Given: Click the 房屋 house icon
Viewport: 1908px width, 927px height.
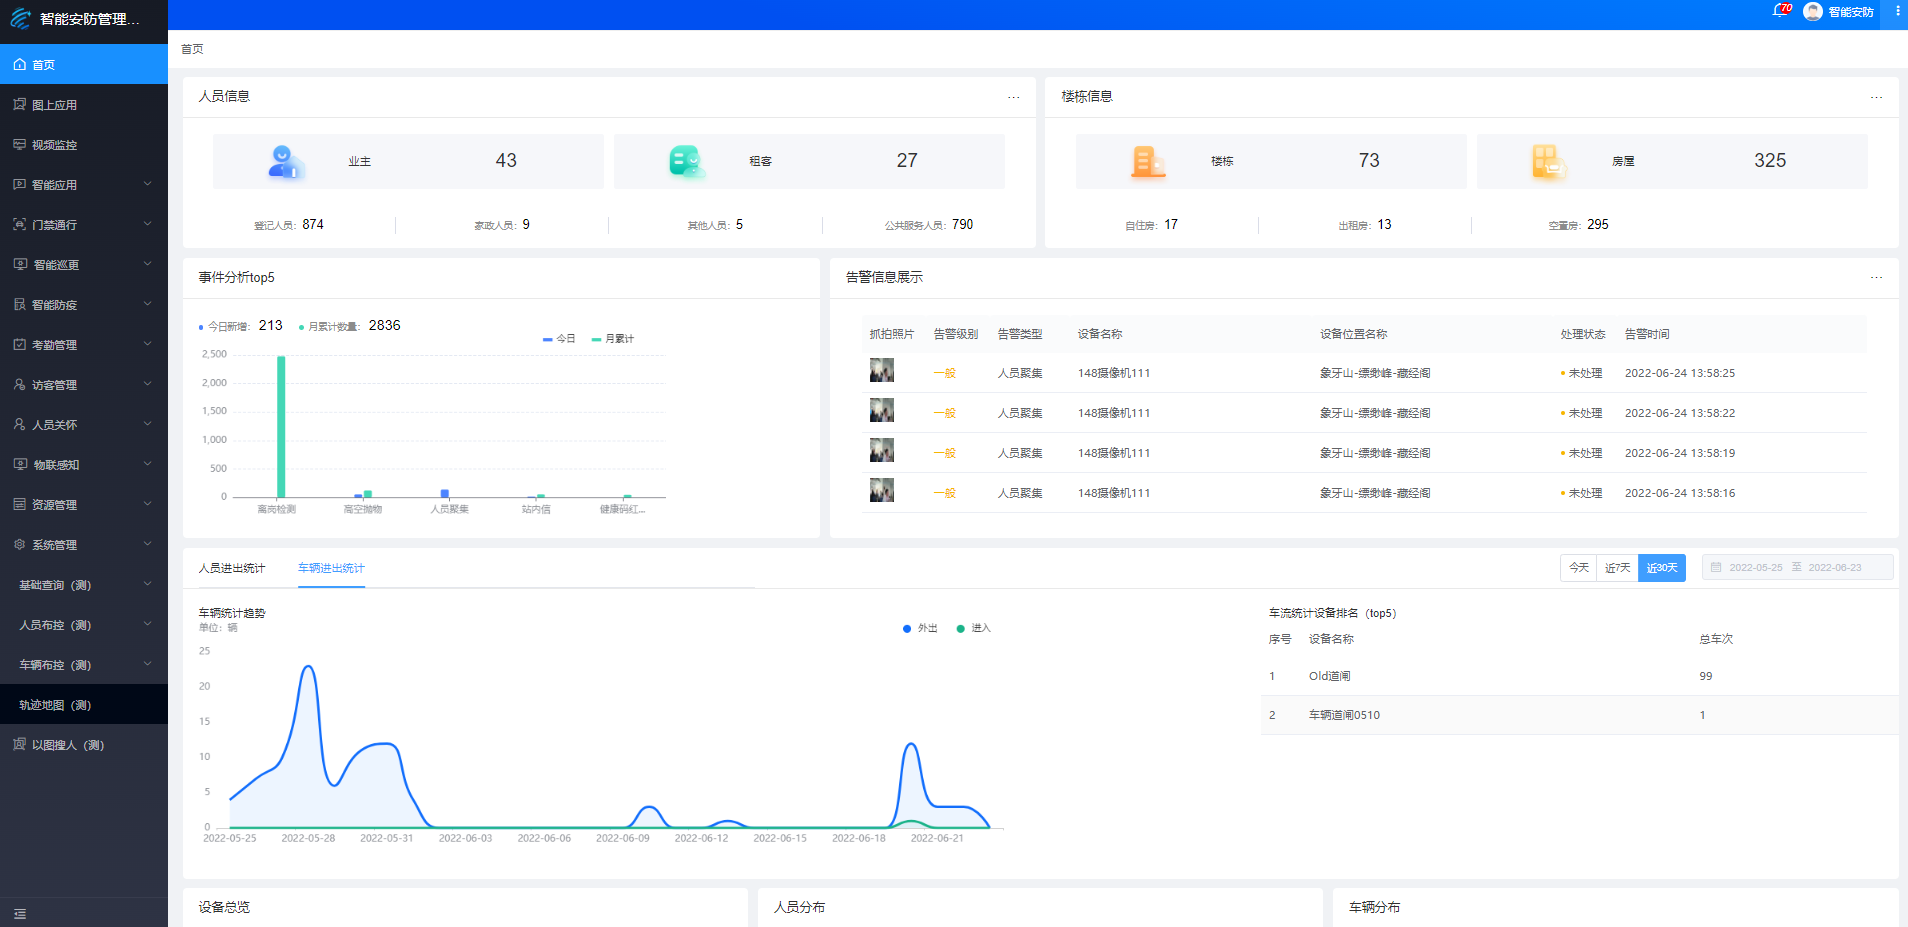Looking at the screenshot, I should 1547,161.
